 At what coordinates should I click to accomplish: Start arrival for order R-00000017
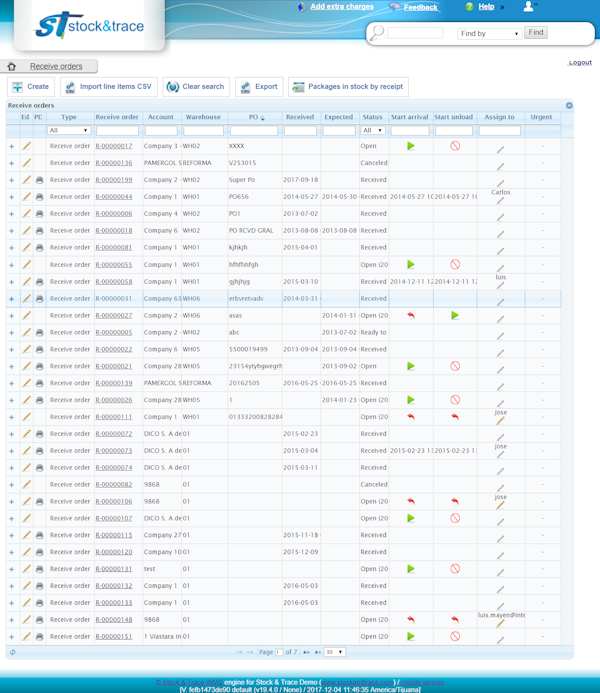tap(411, 146)
